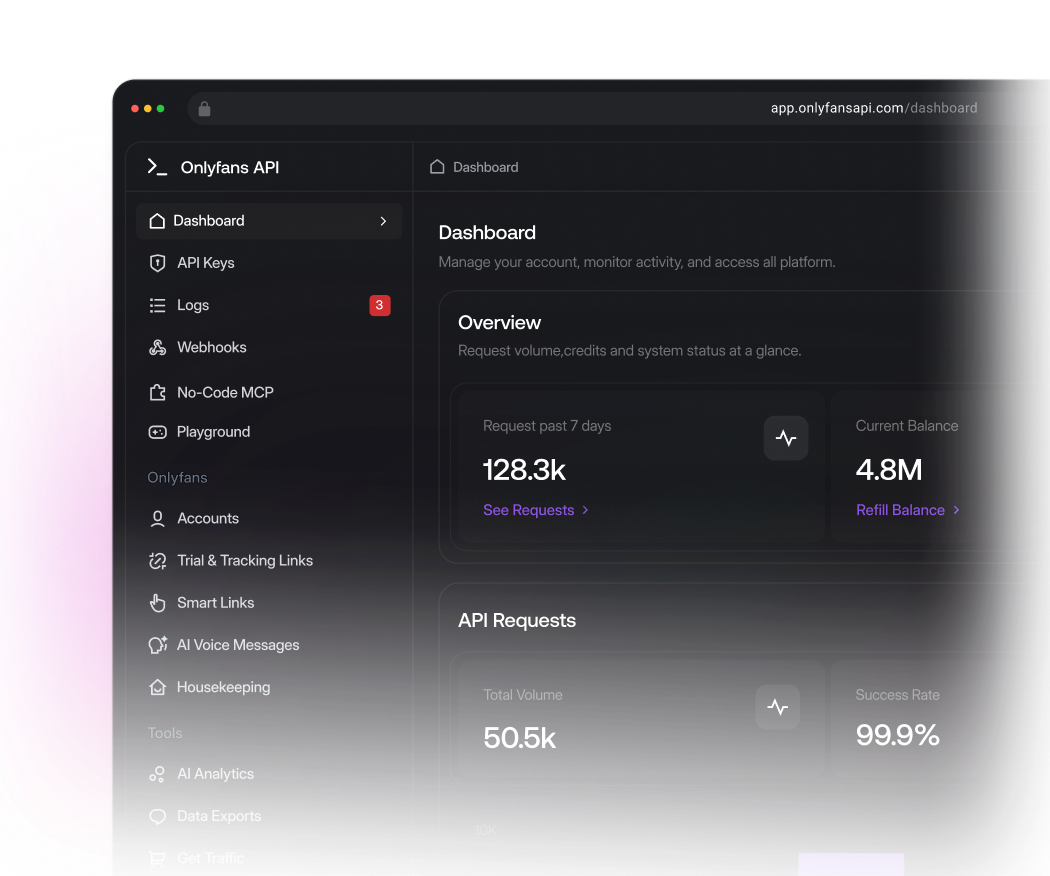This screenshot has width=1050, height=876.
Task: Click the Trial & Tracking Links icon
Action: pos(157,561)
